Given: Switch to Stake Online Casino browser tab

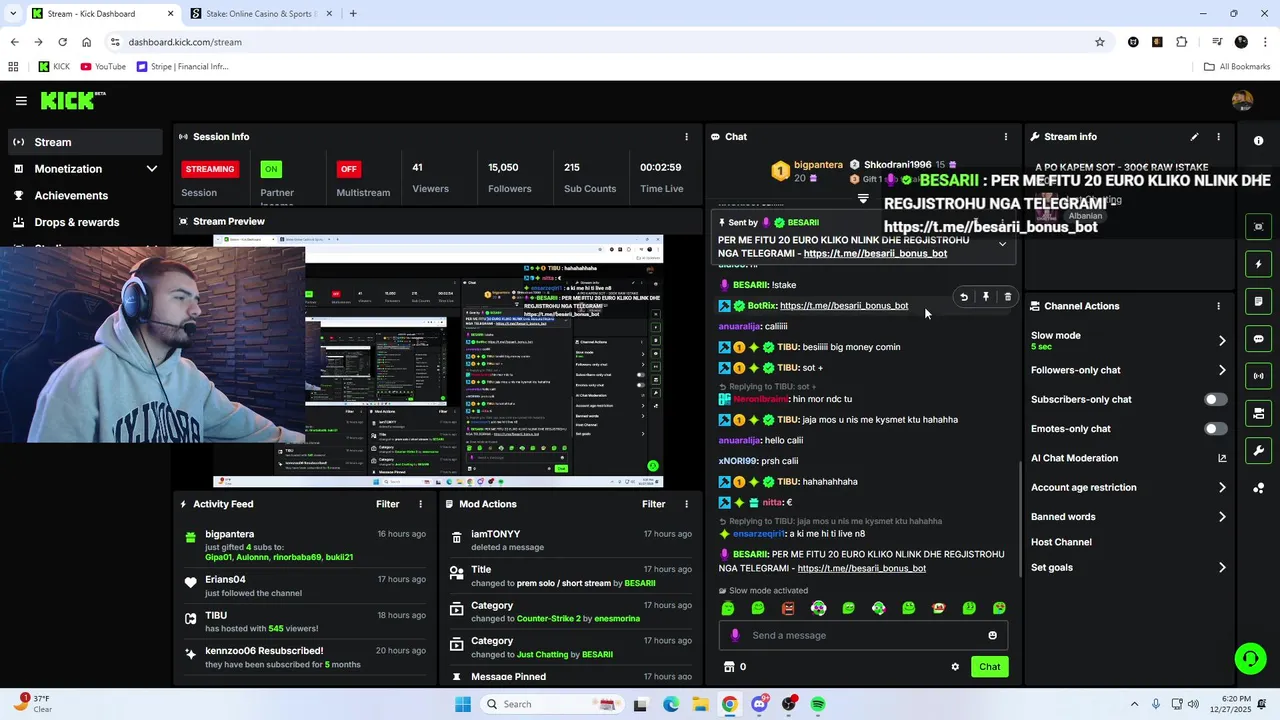Looking at the screenshot, I should 260,14.
